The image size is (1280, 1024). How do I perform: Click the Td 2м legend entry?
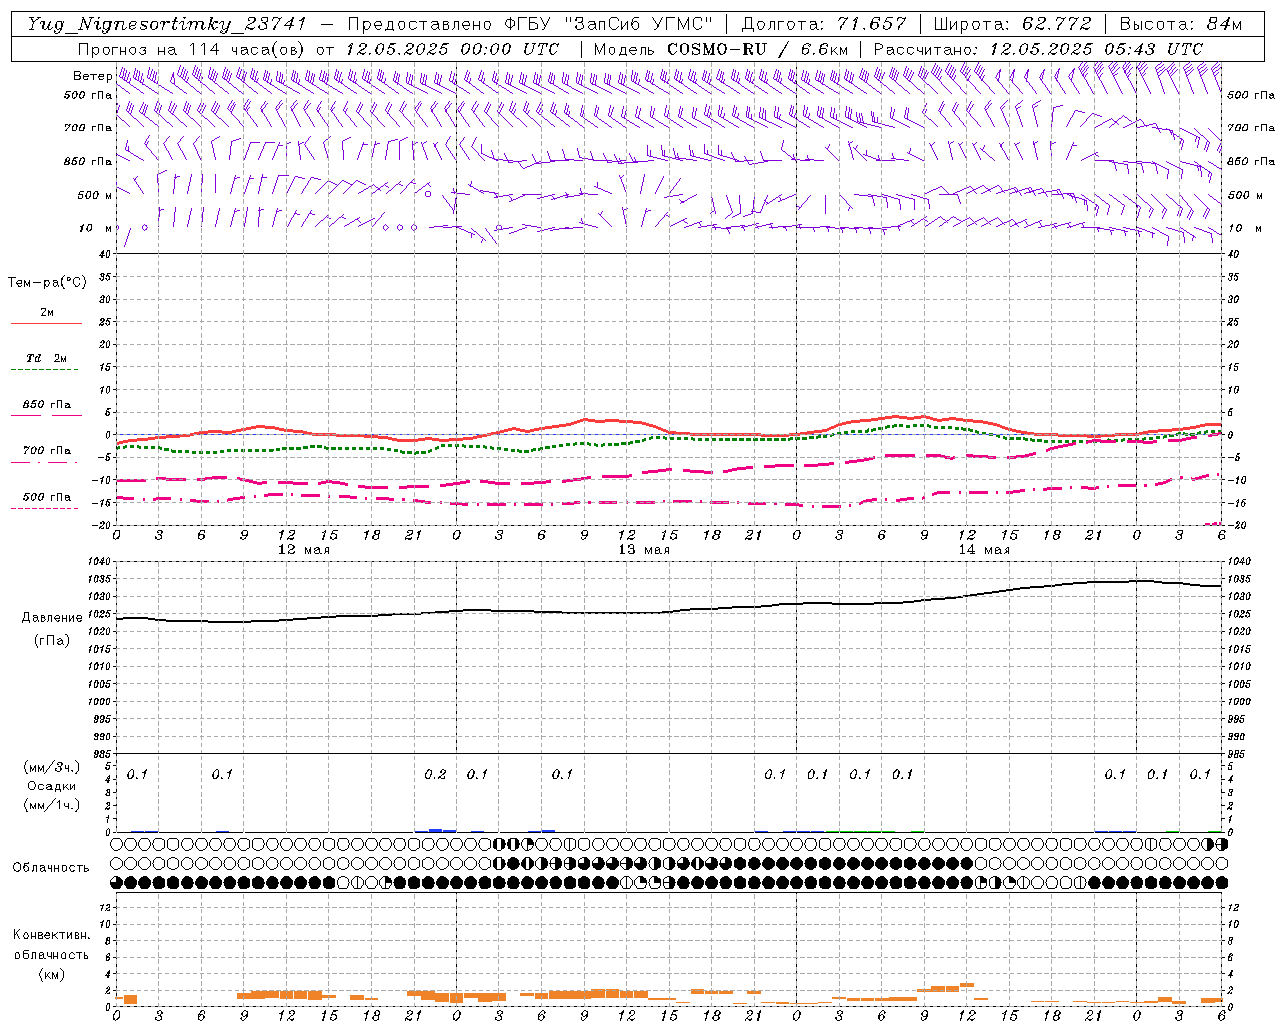point(47,358)
